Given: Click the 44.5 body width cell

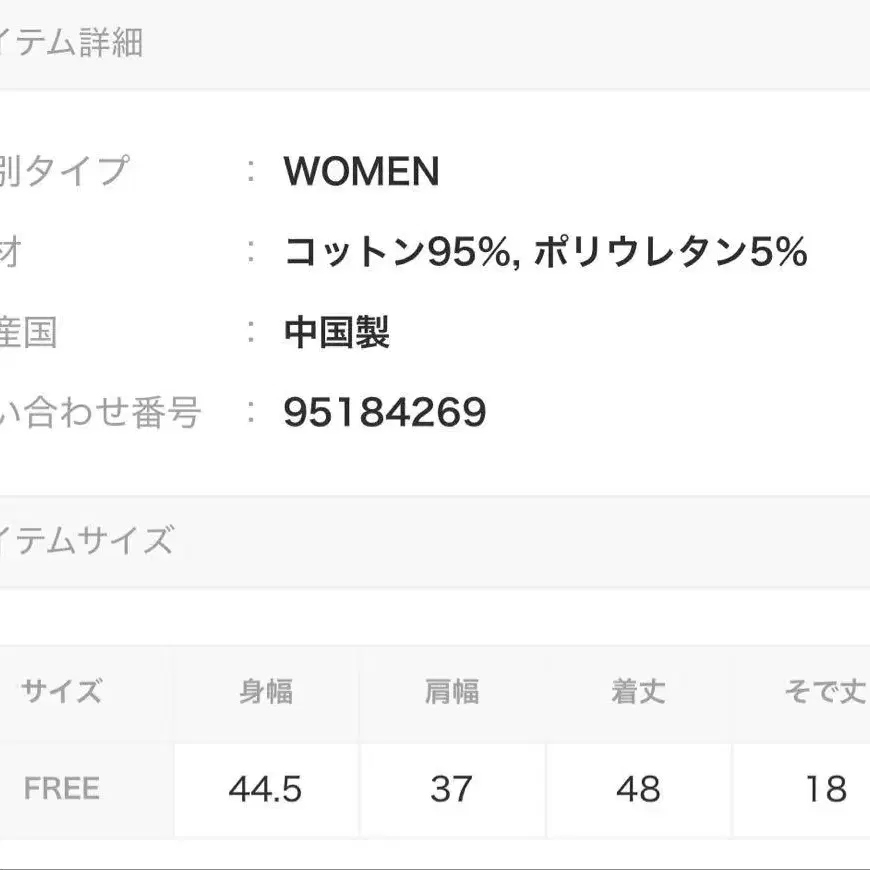Looking at the screenshot, I should point(266,789).
